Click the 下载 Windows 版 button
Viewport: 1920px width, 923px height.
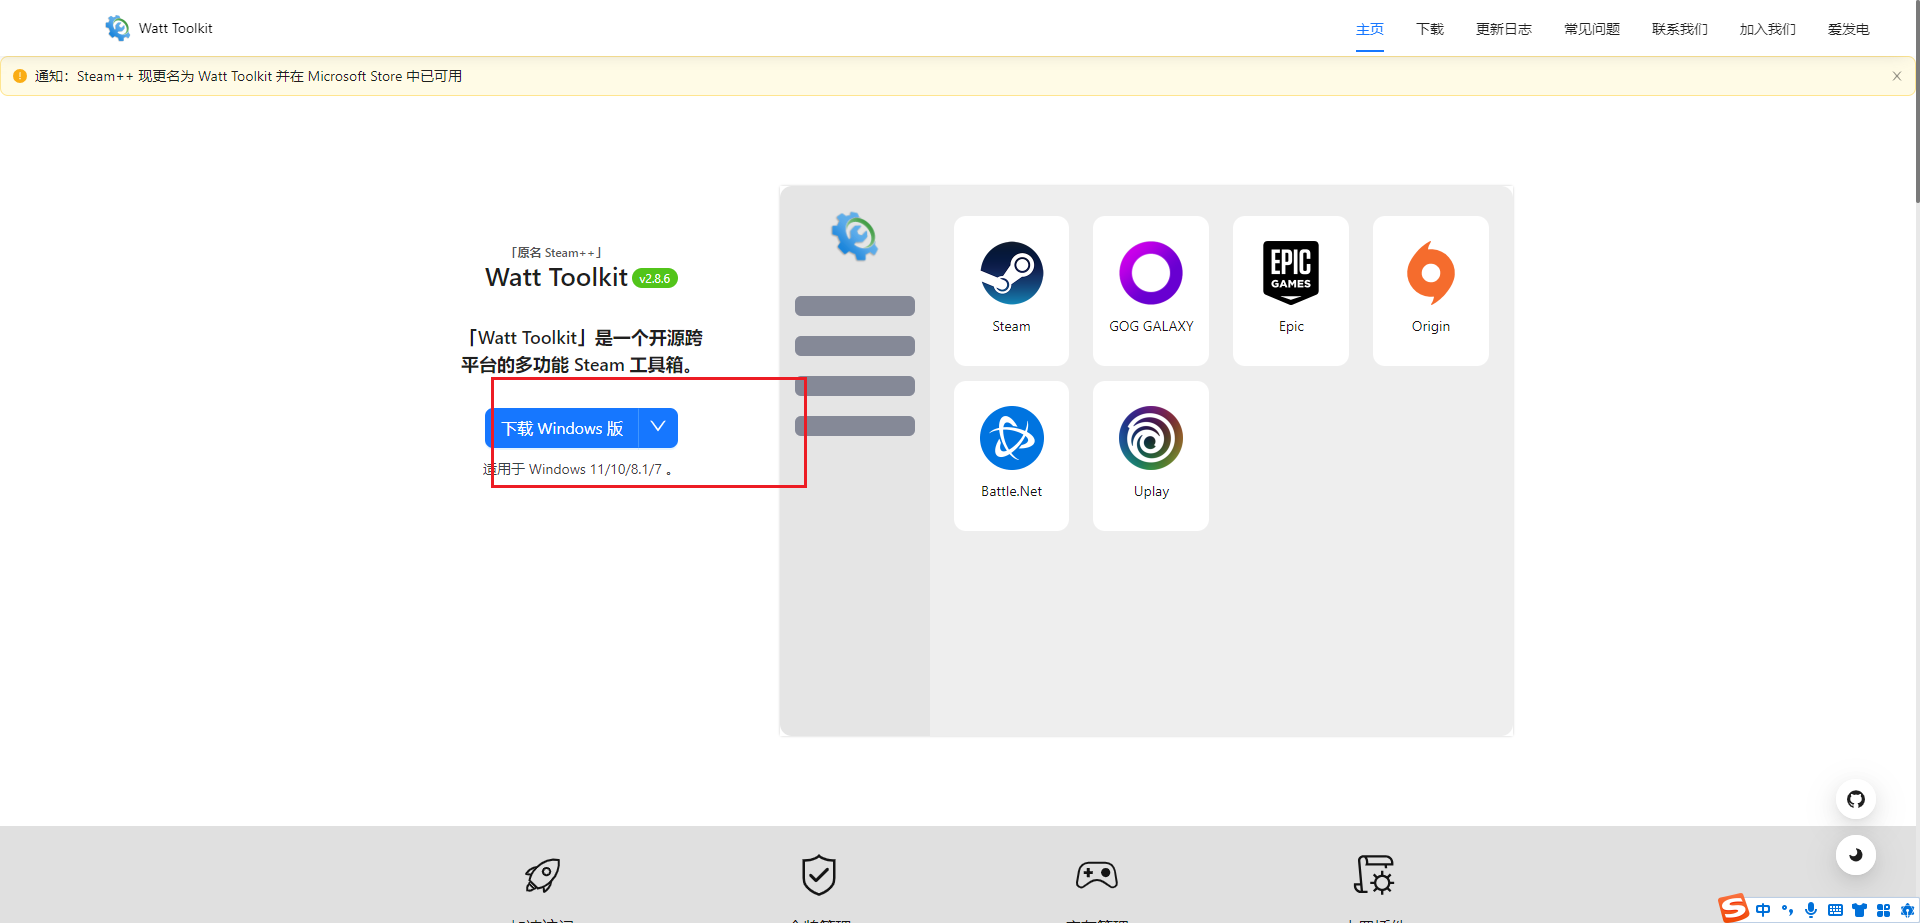(562, 428)
